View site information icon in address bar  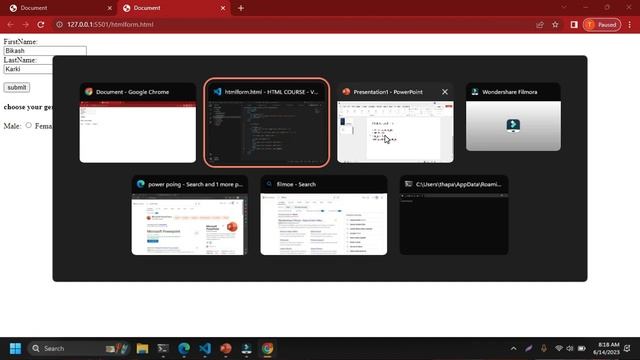tap(59, 24)
